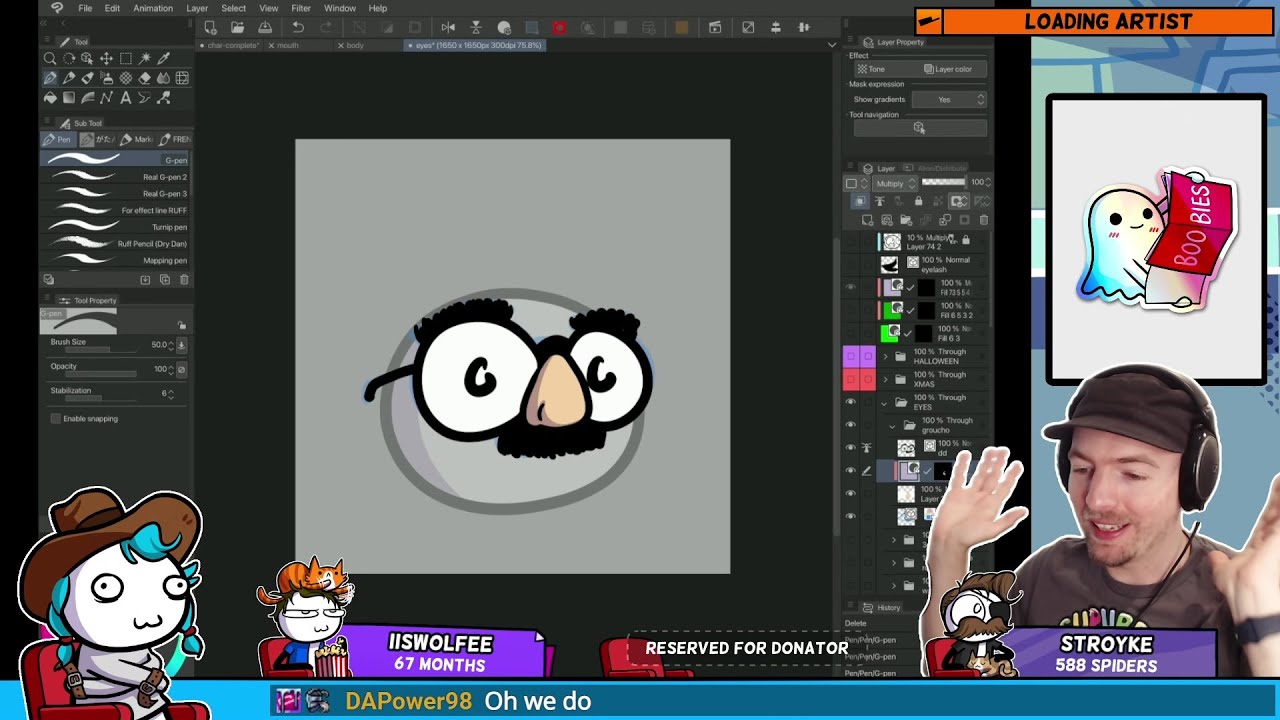Viewport: 1280px width, 720px height.
Task: Select the Move layer tool
Action: [x=106, y=59]
